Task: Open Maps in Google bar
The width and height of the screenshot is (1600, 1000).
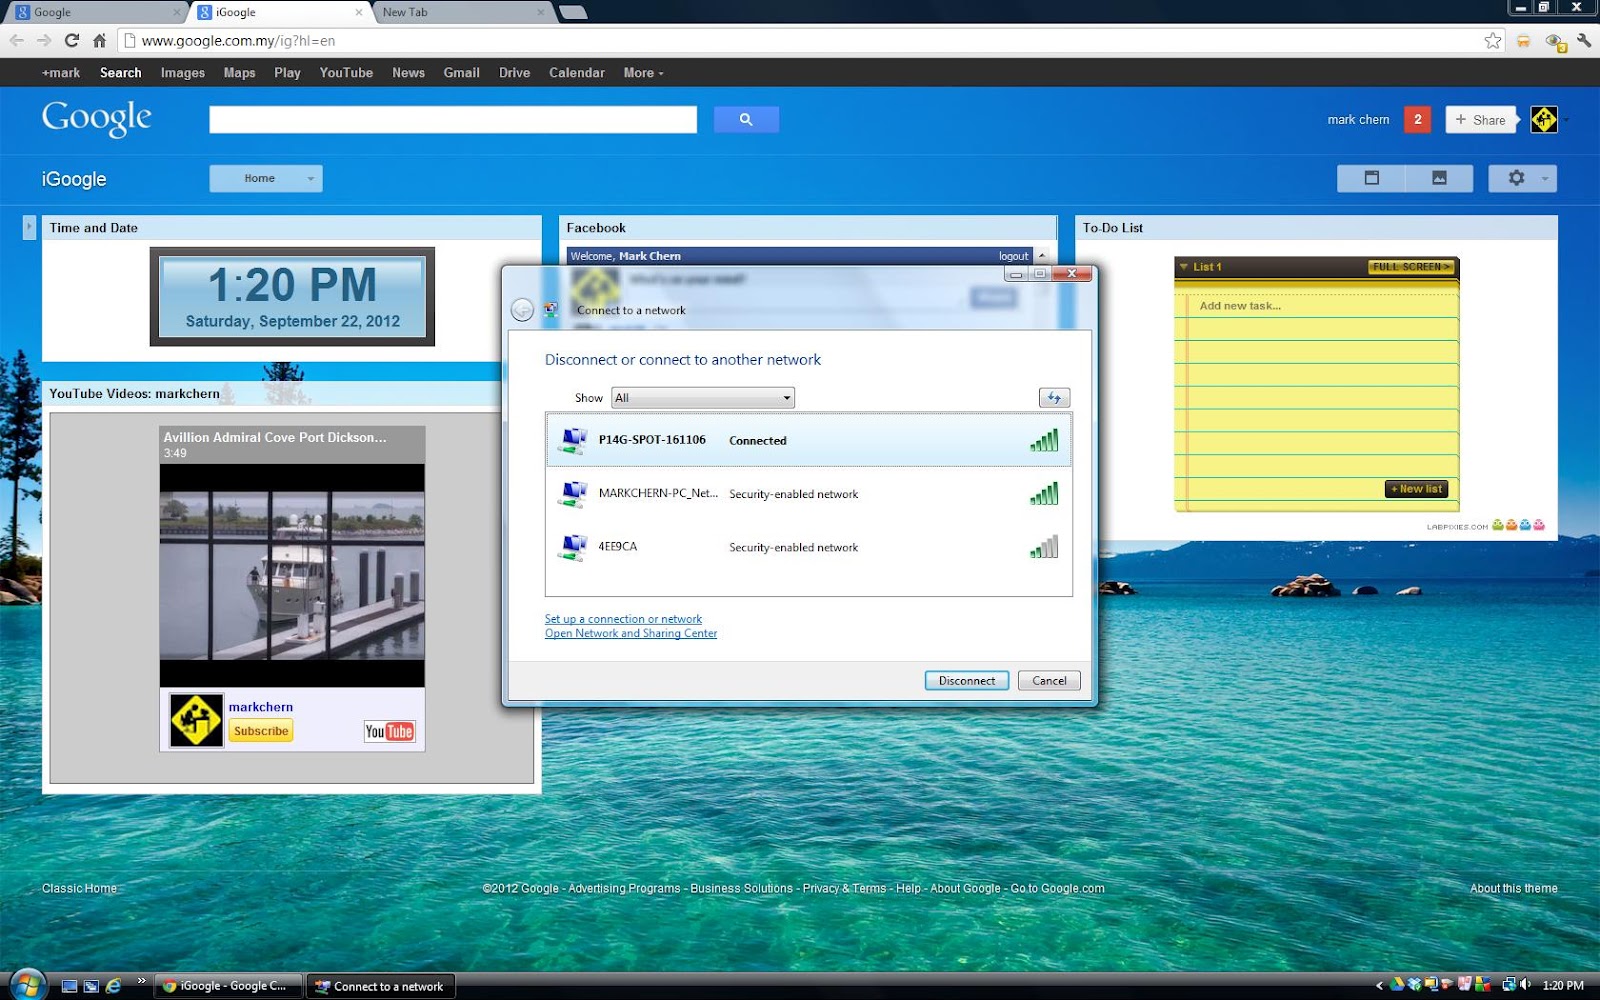Action: click(x=239, y=72)
